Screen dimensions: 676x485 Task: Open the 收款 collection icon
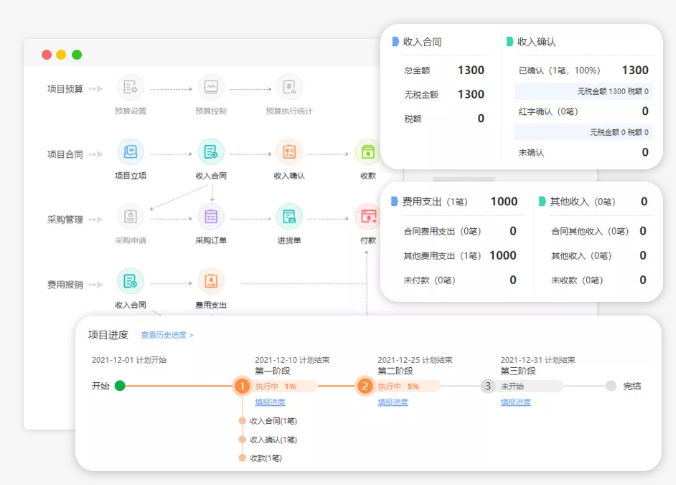368,152
